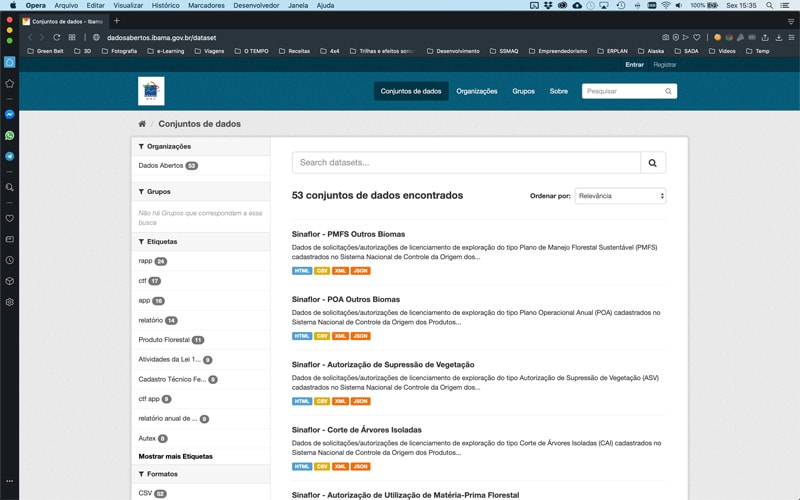Open Receitas bookmarks folder
This screenshot has width=800, height=500.
(x=294, y=51)
